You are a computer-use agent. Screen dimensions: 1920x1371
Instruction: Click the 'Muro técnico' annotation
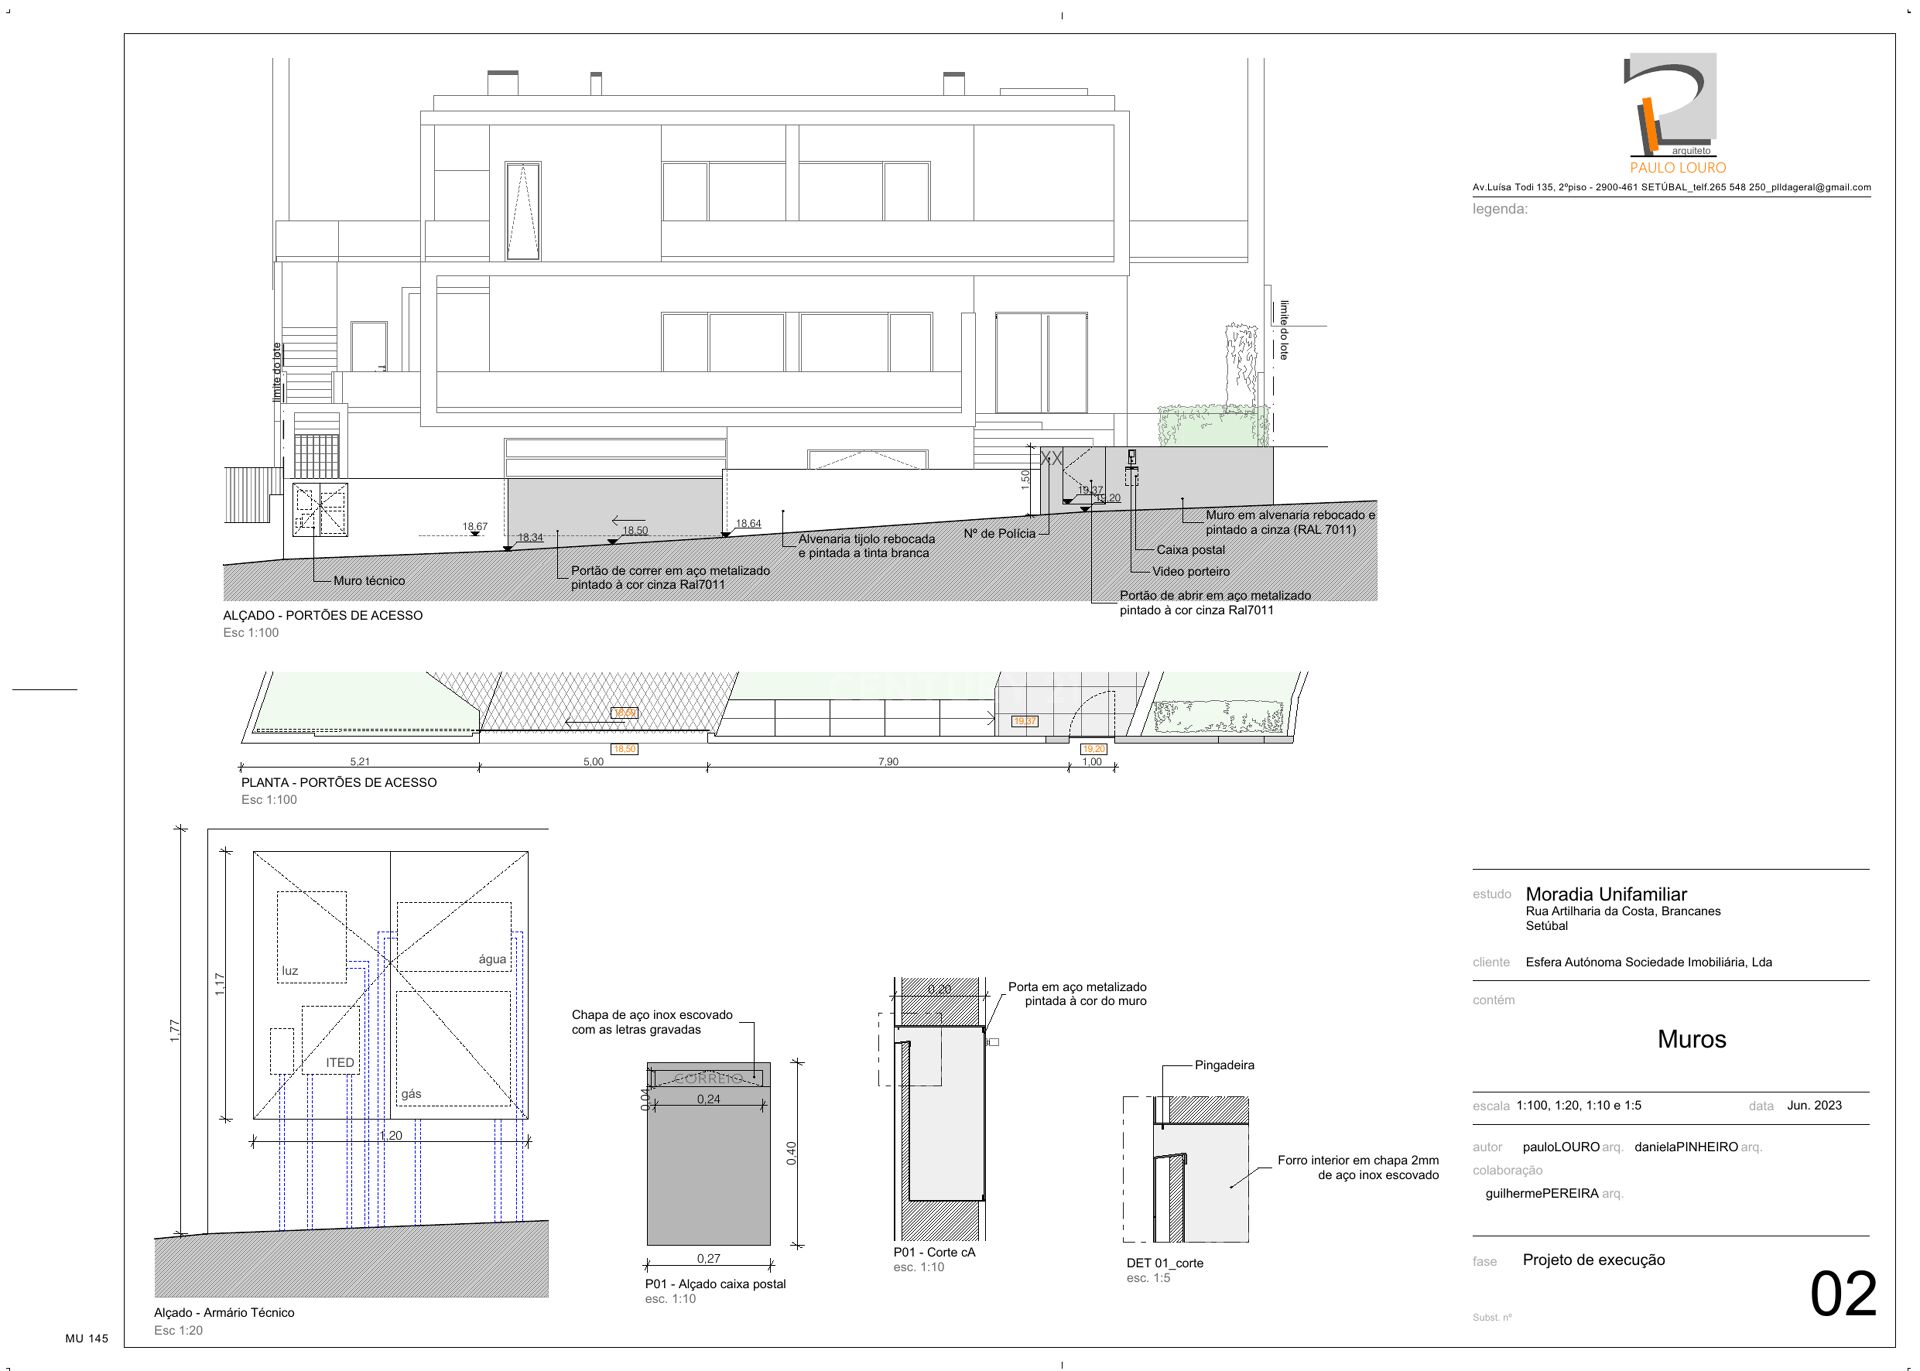tap(369, 581)
